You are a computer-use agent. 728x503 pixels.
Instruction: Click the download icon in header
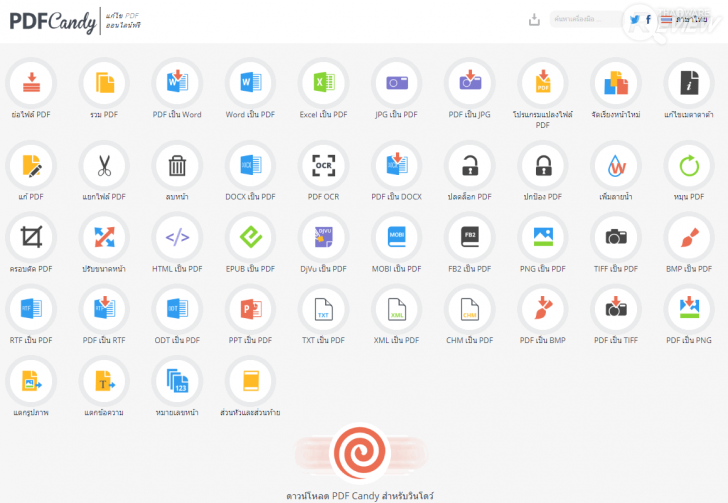(x=534, y=20)
